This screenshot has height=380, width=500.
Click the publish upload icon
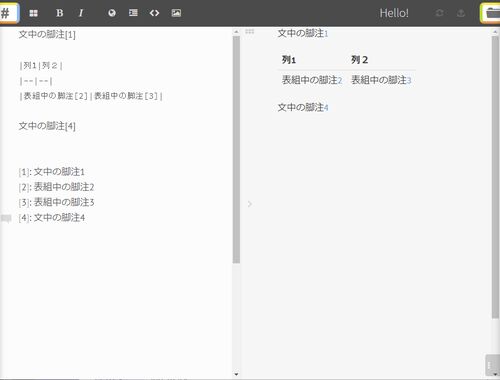click(x=461, y=13)
